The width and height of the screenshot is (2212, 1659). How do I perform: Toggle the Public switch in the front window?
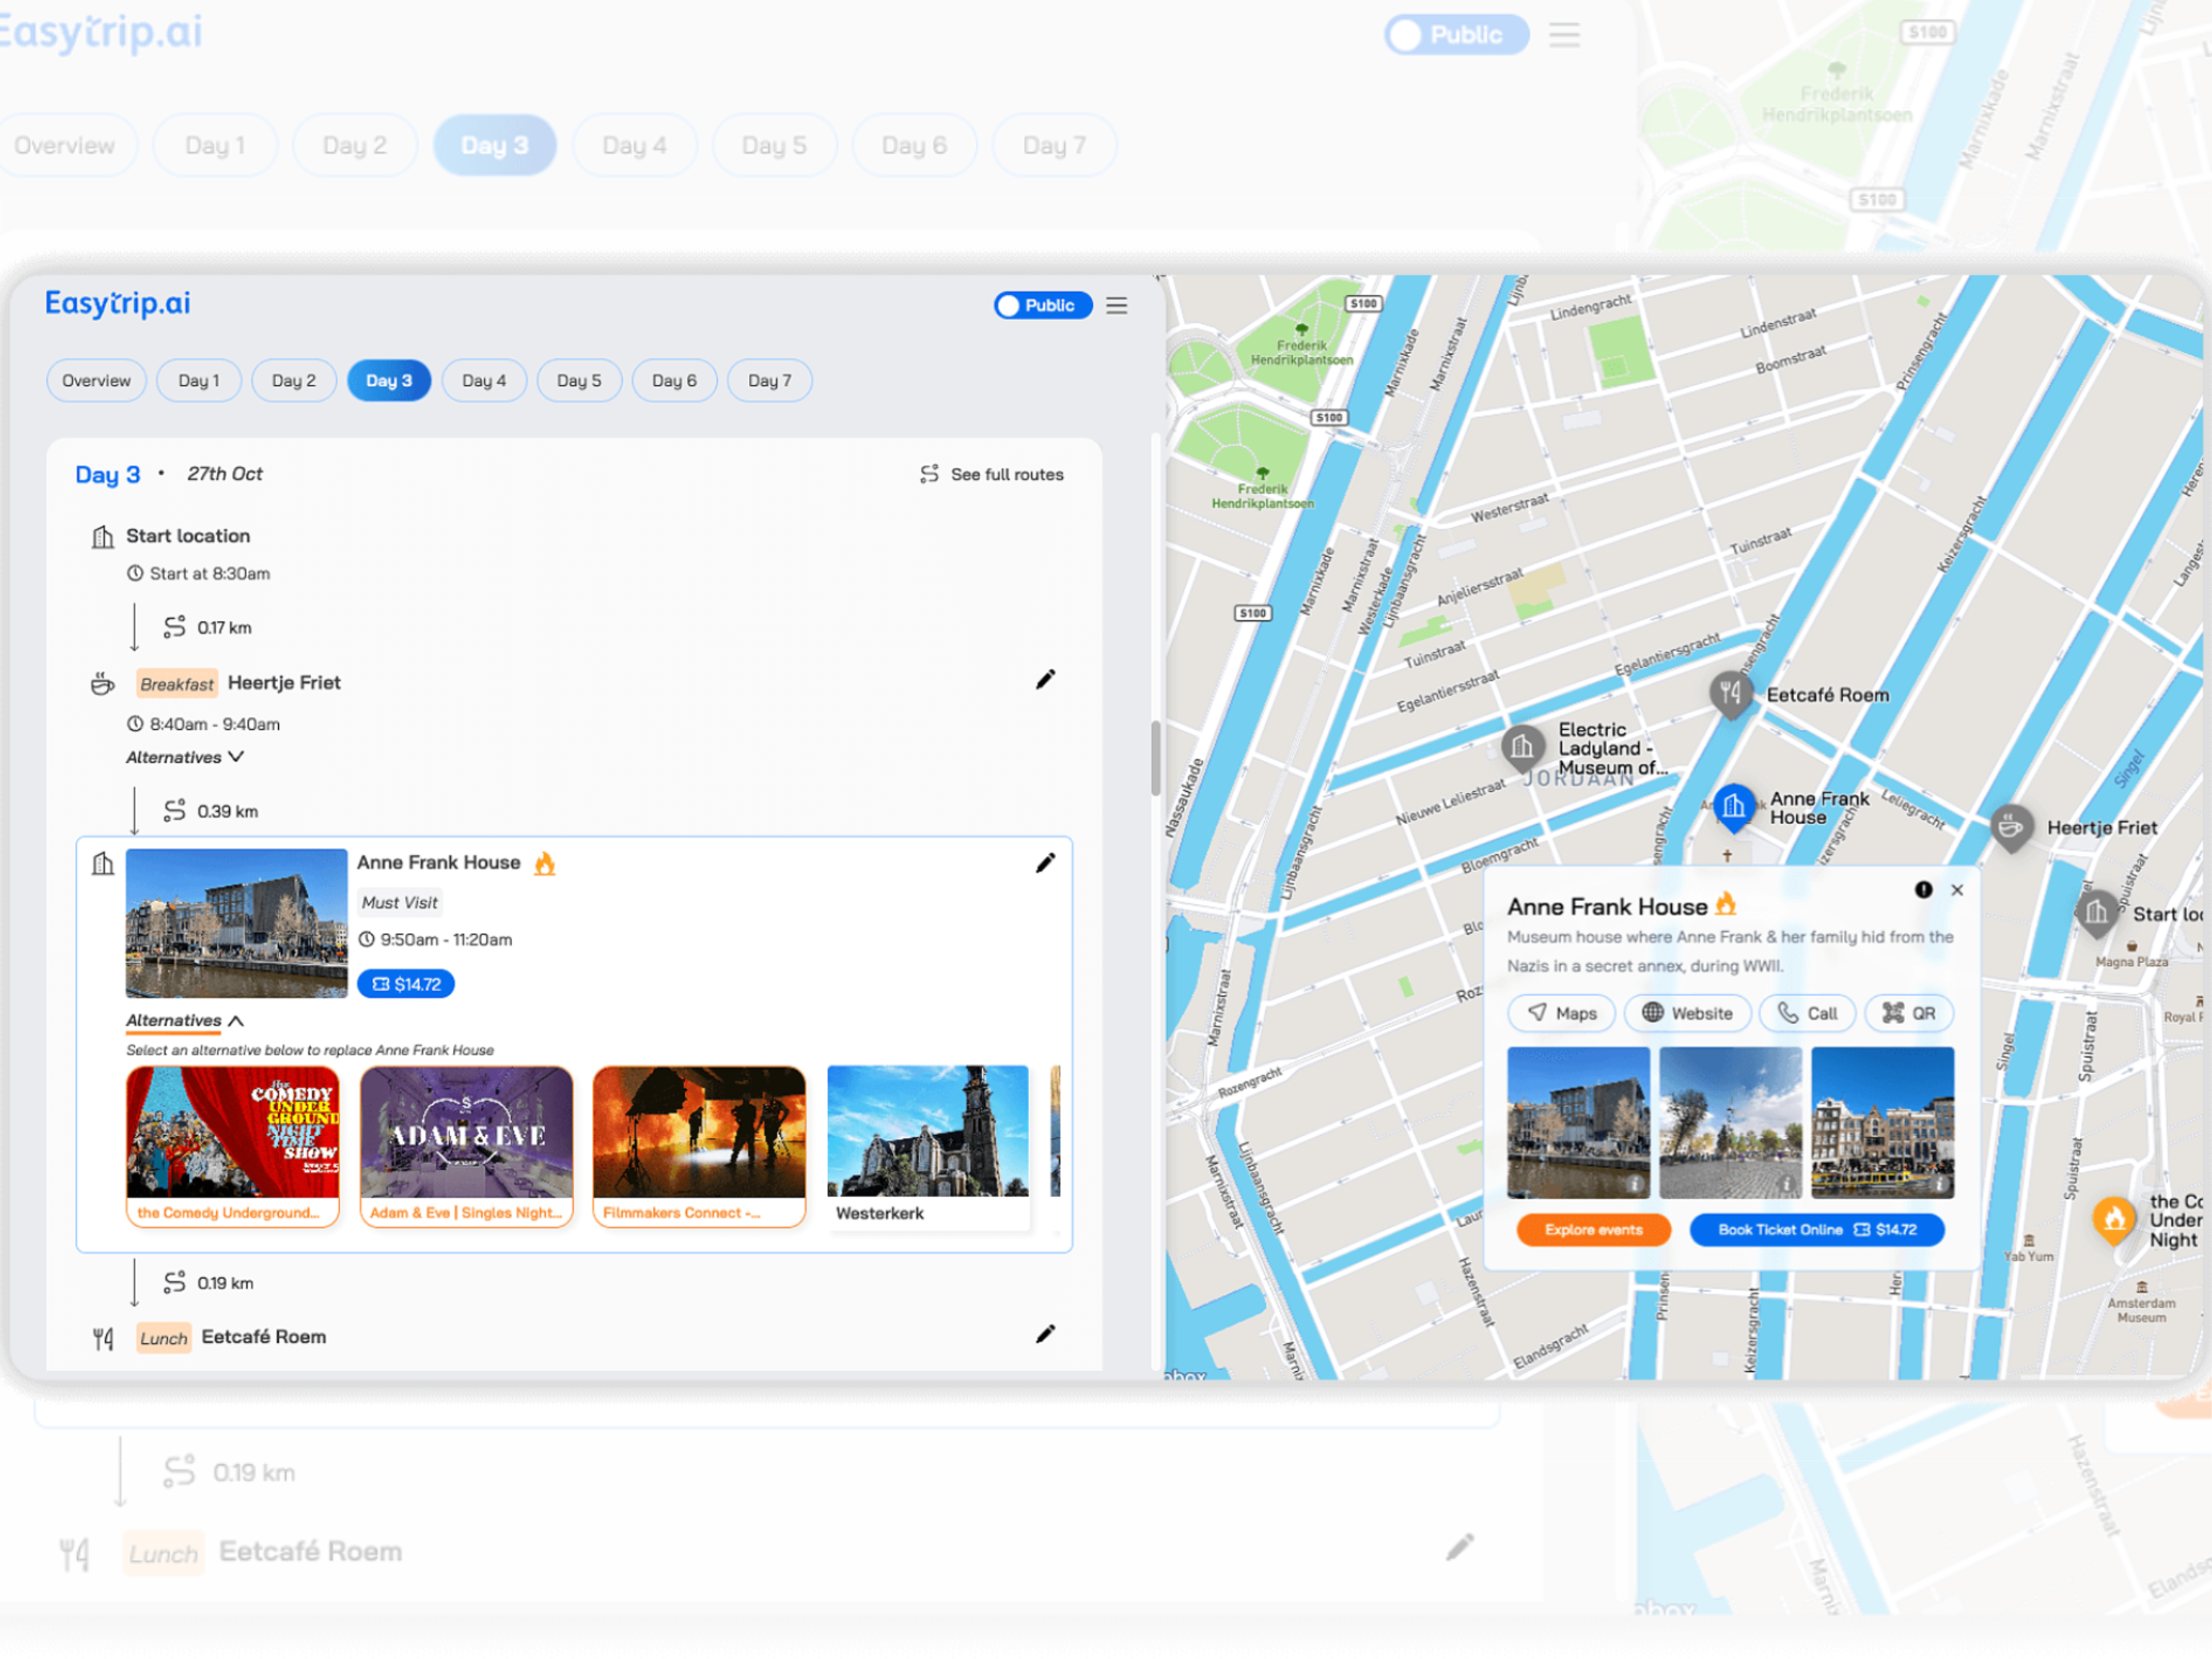[1042, 305]
